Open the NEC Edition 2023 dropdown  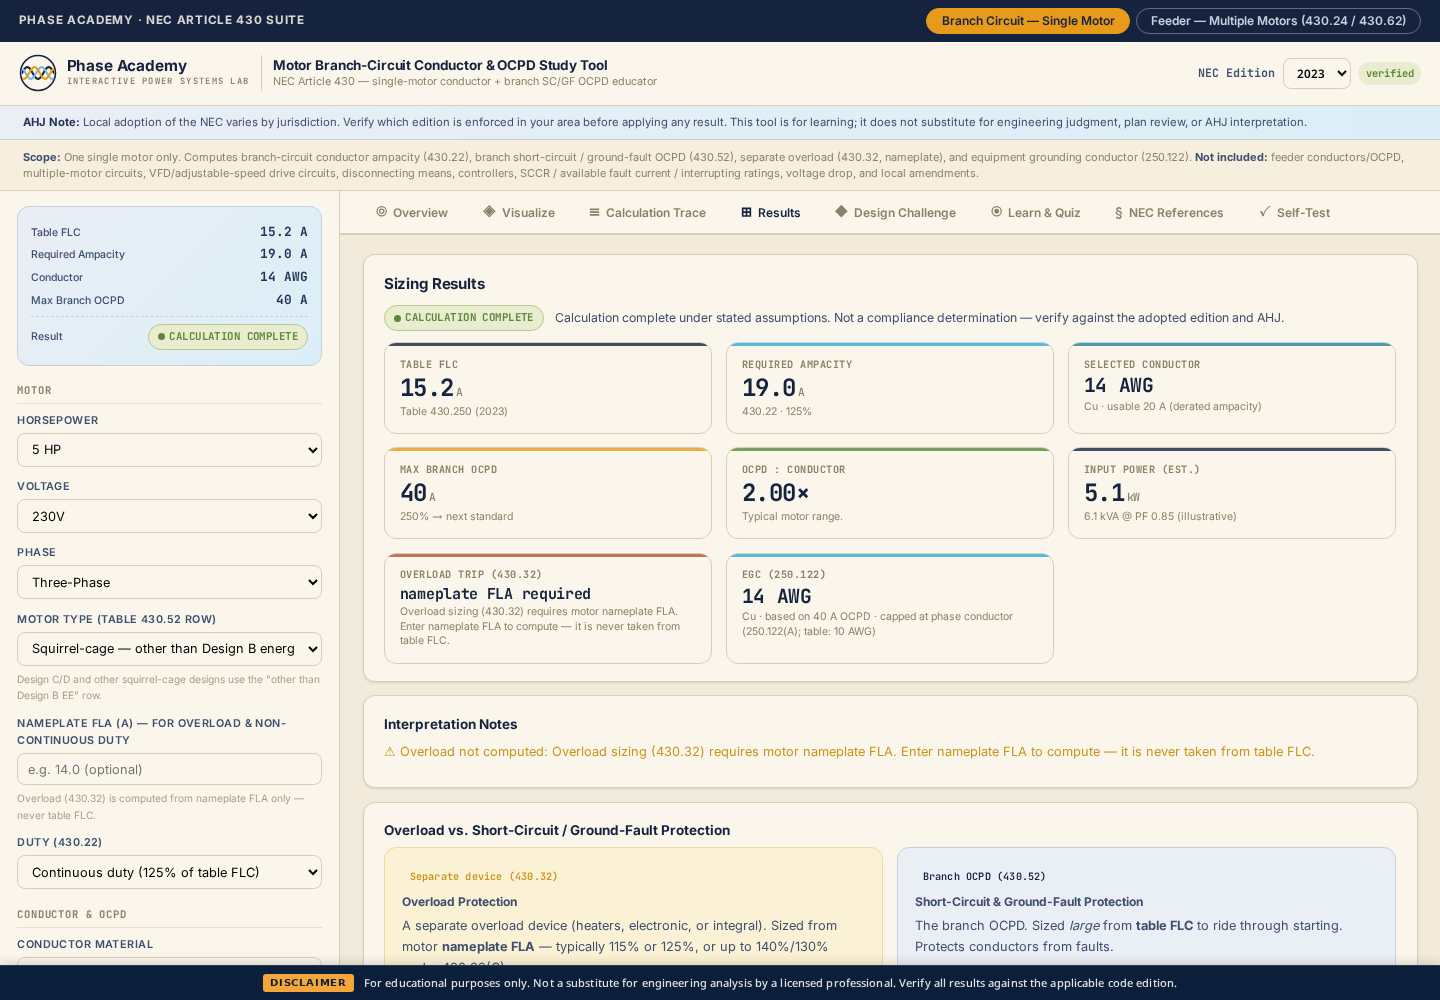pyautogui.click(x=1317, y=73)
